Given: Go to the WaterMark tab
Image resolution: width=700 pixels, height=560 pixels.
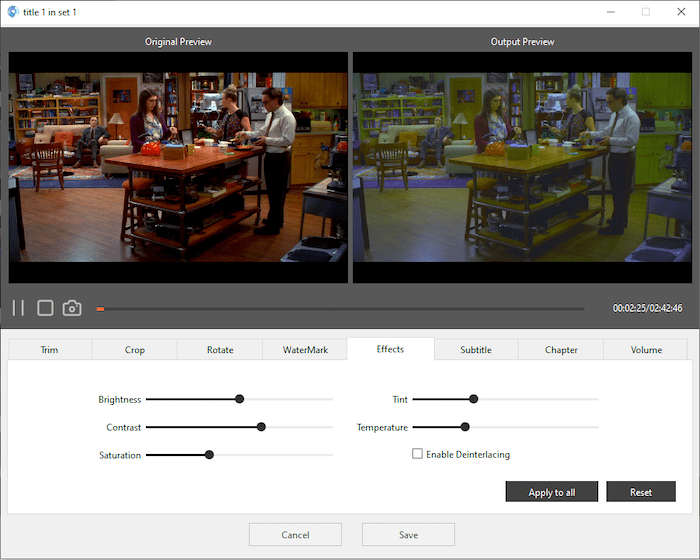Looking at the screenshot, I should [x=305, y=350].
